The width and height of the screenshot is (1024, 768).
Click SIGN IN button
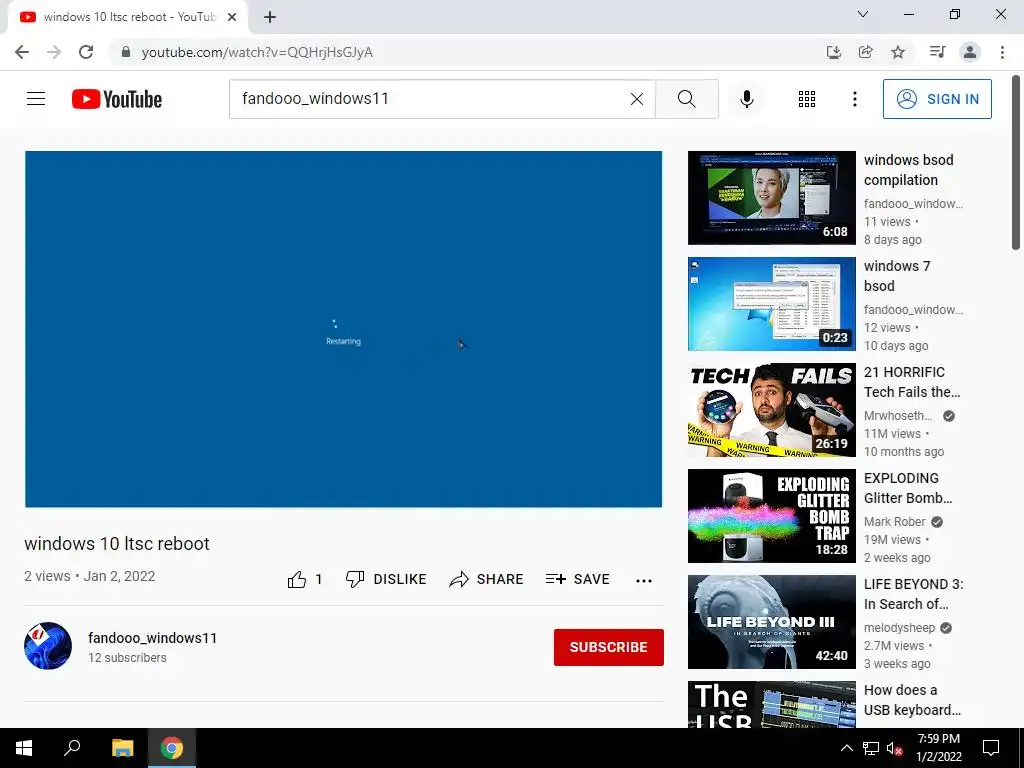(937, 99)
